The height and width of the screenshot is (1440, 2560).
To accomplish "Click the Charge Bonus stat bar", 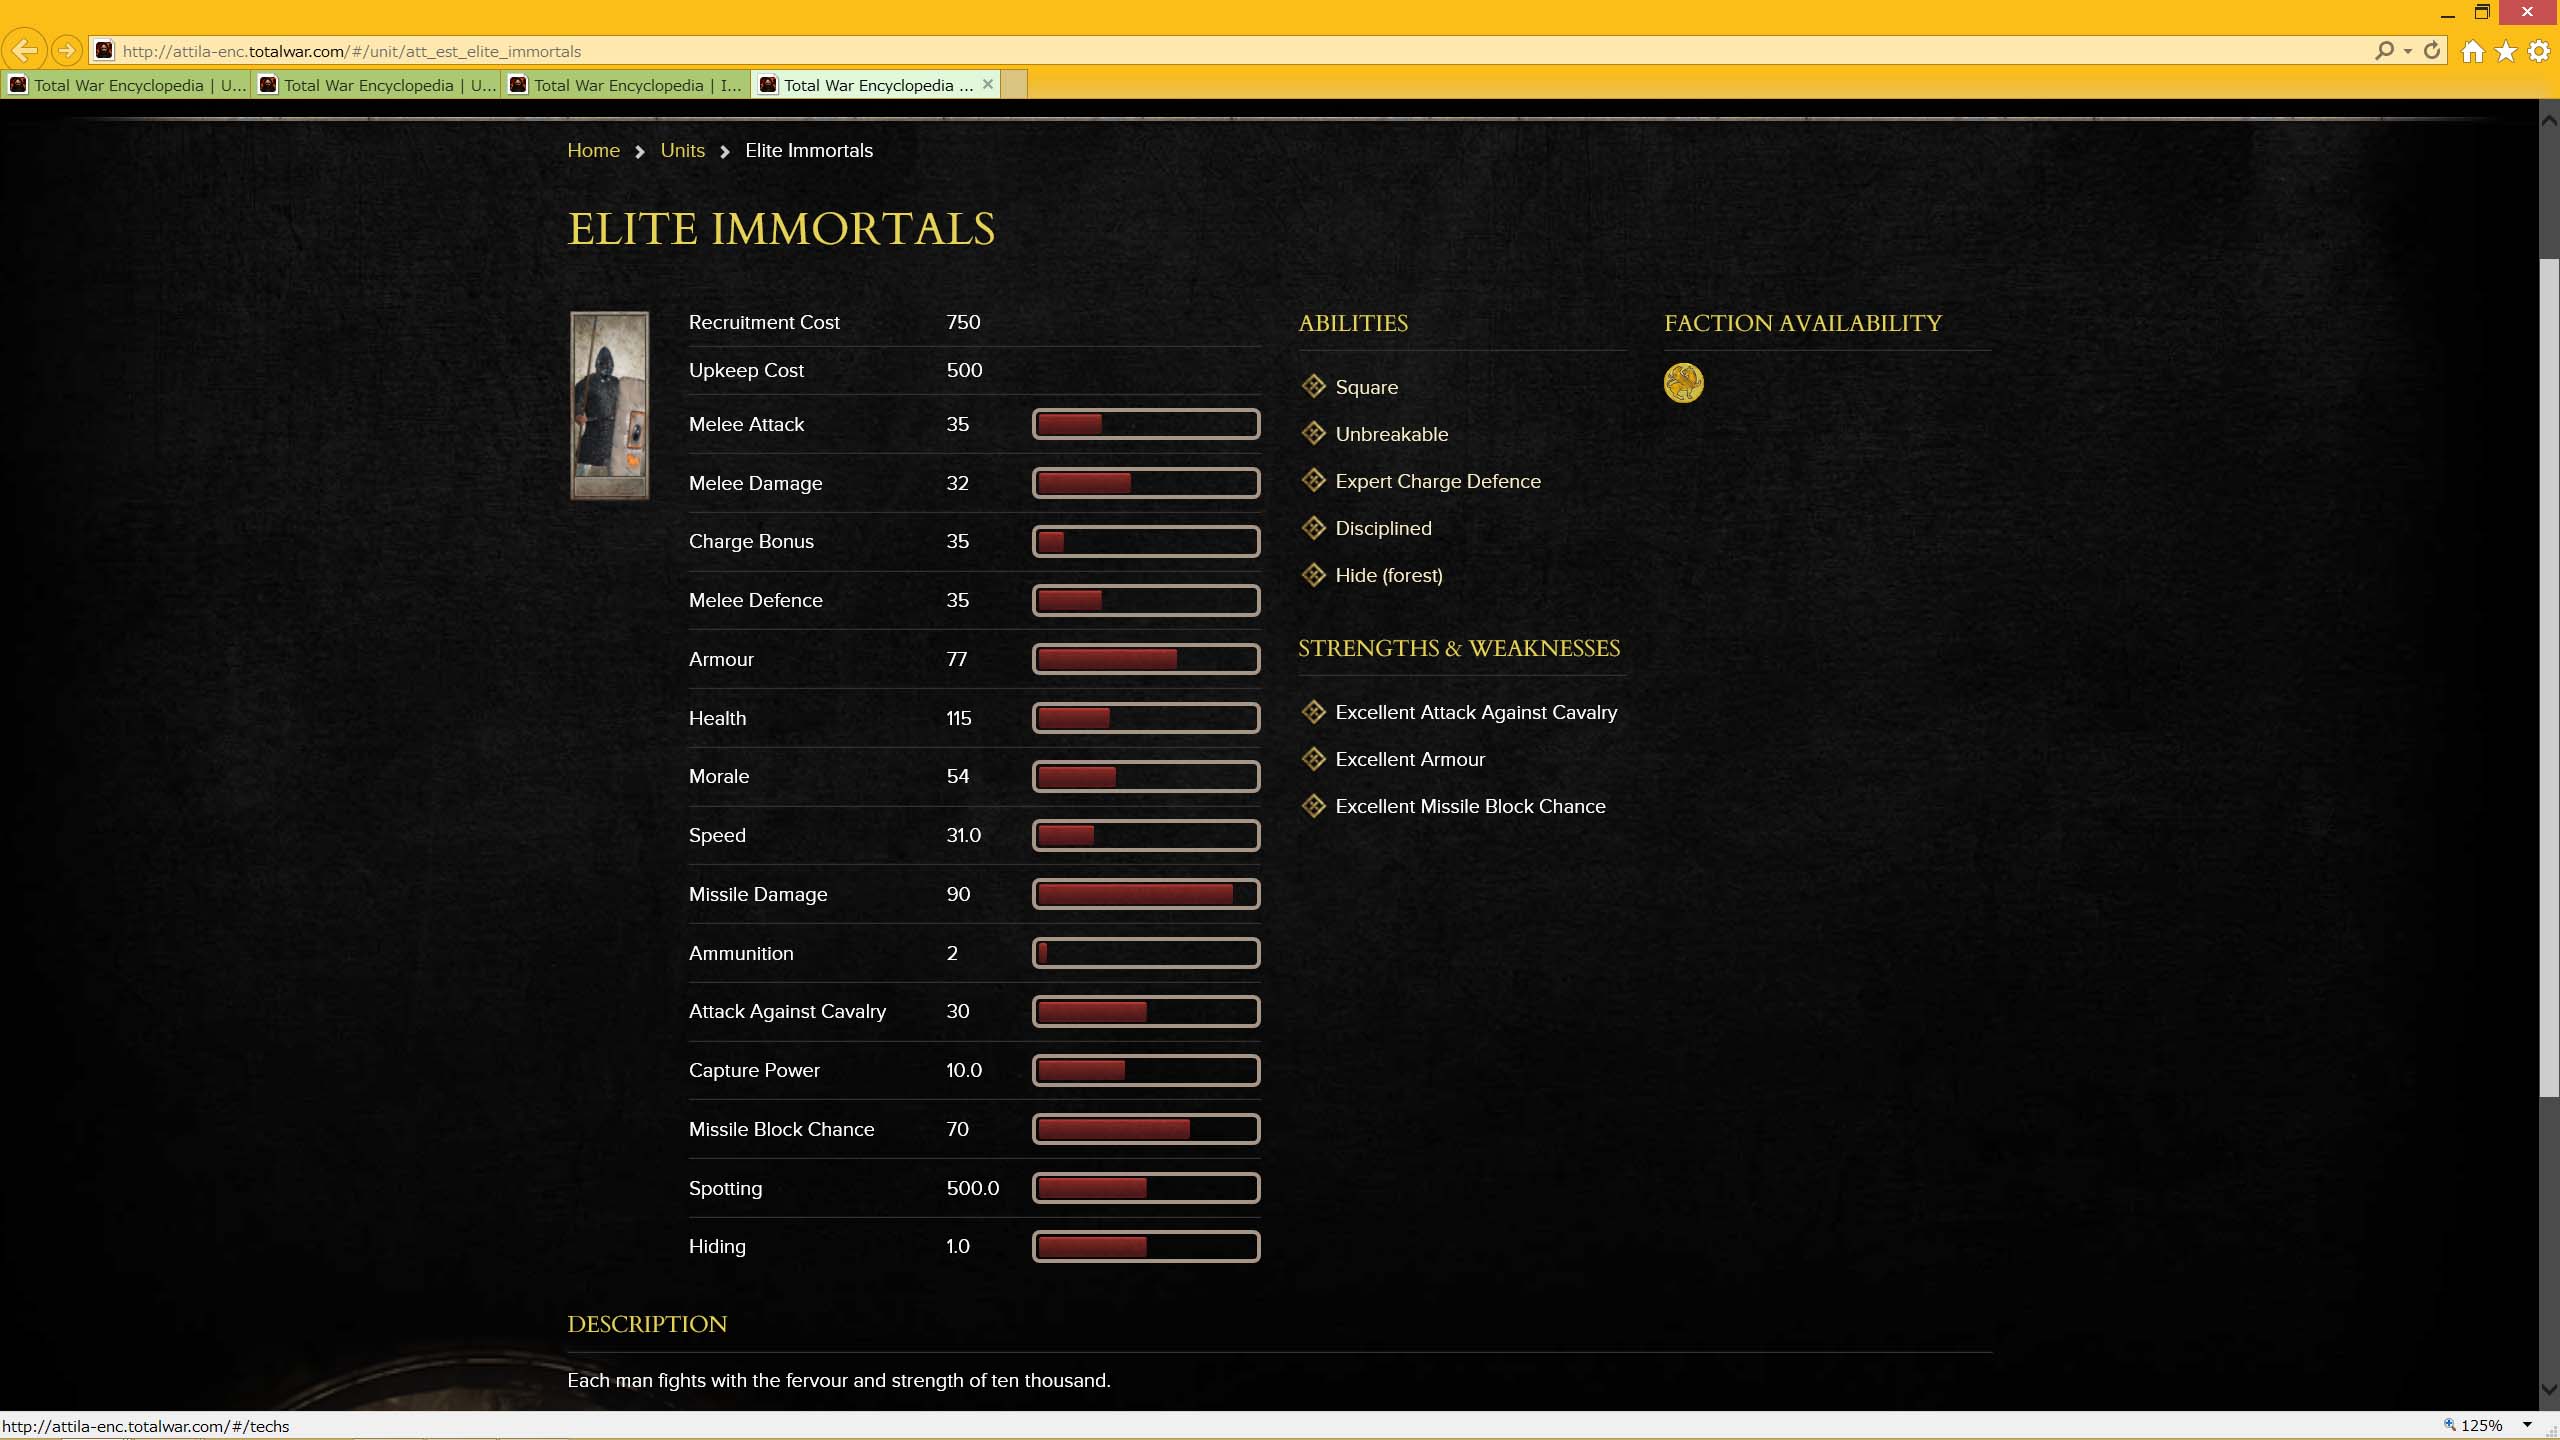I will pyautogui.click(x=1146, y=541).
